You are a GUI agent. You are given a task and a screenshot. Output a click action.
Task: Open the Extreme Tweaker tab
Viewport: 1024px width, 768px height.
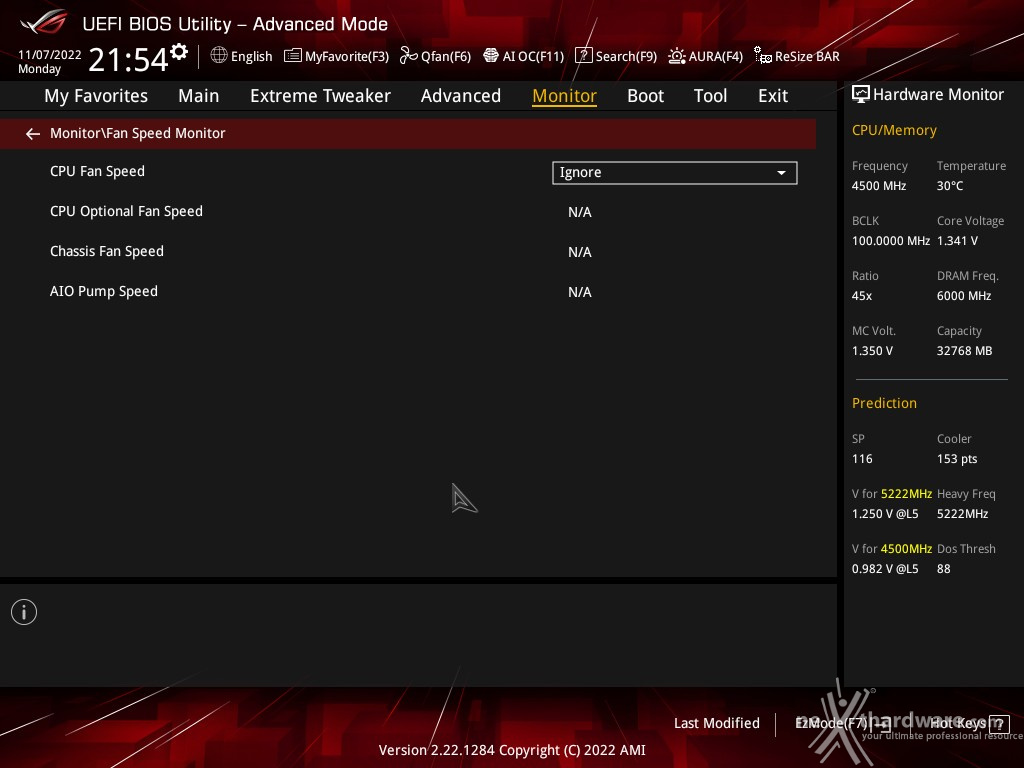[320, 96]
